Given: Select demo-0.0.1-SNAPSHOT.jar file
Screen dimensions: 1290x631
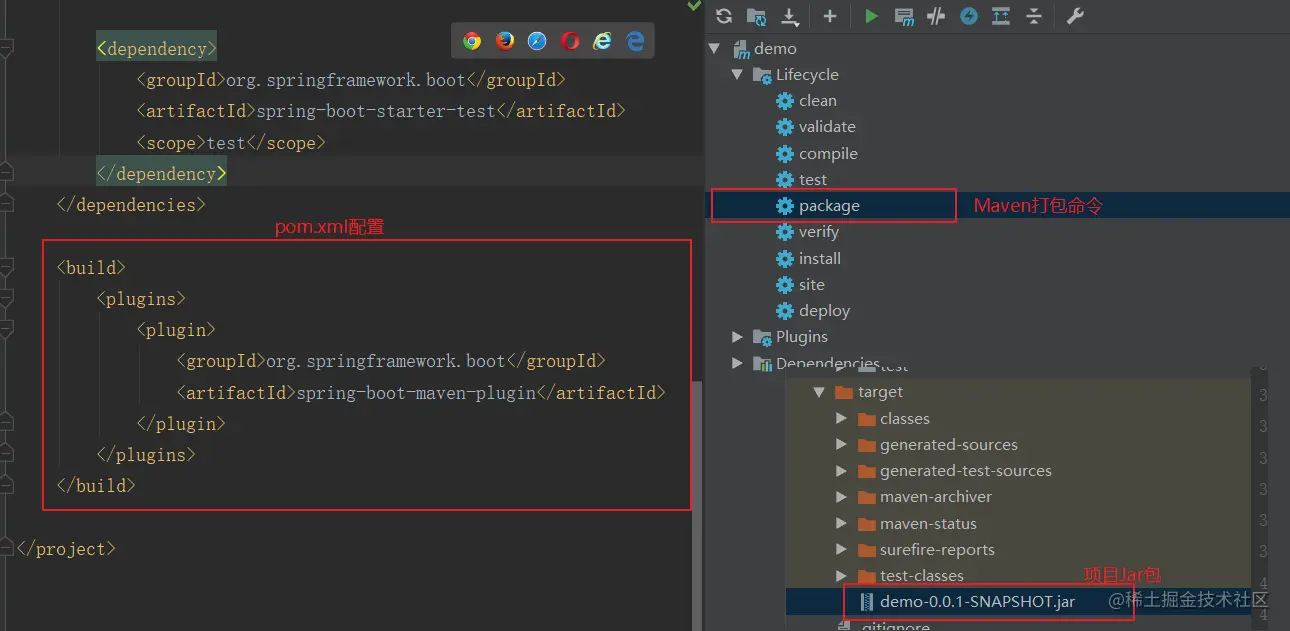Looking at the screenshot, I should [x=977, y=602].
